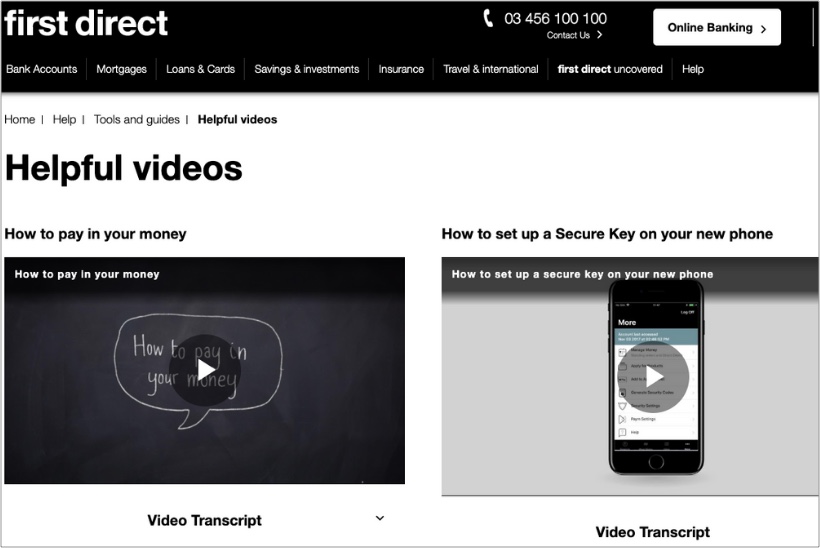The height and width of the screenshot is (548, 820).
Task: Open the Mortgages menu
Action: click(x=121, y=69)
